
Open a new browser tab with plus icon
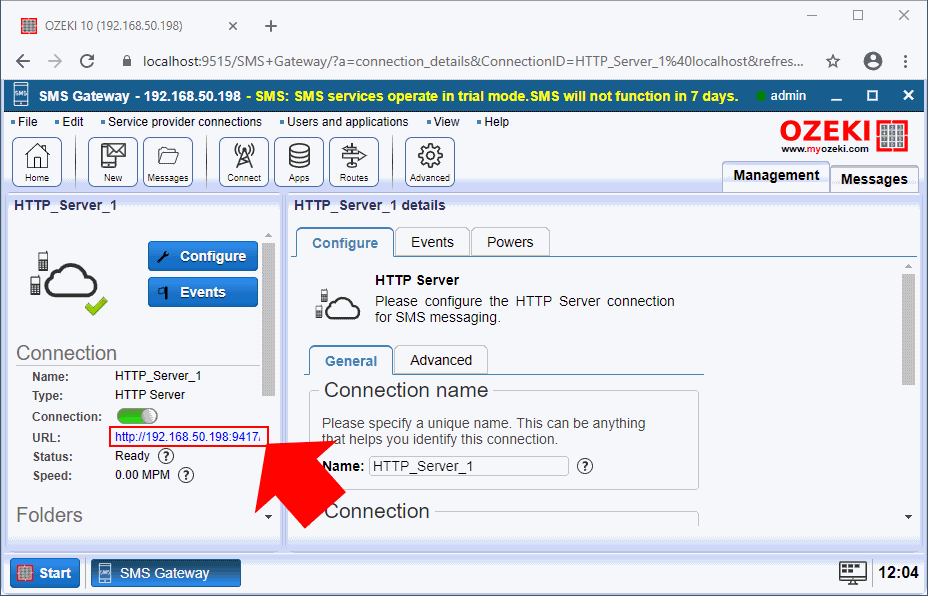[x=270, y=26]
